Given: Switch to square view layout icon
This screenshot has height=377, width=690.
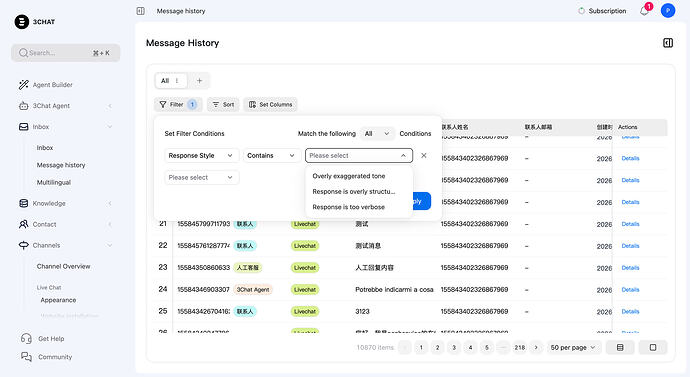Looking at the screenshot, I should pyautogui.click(x=653, y=348).
